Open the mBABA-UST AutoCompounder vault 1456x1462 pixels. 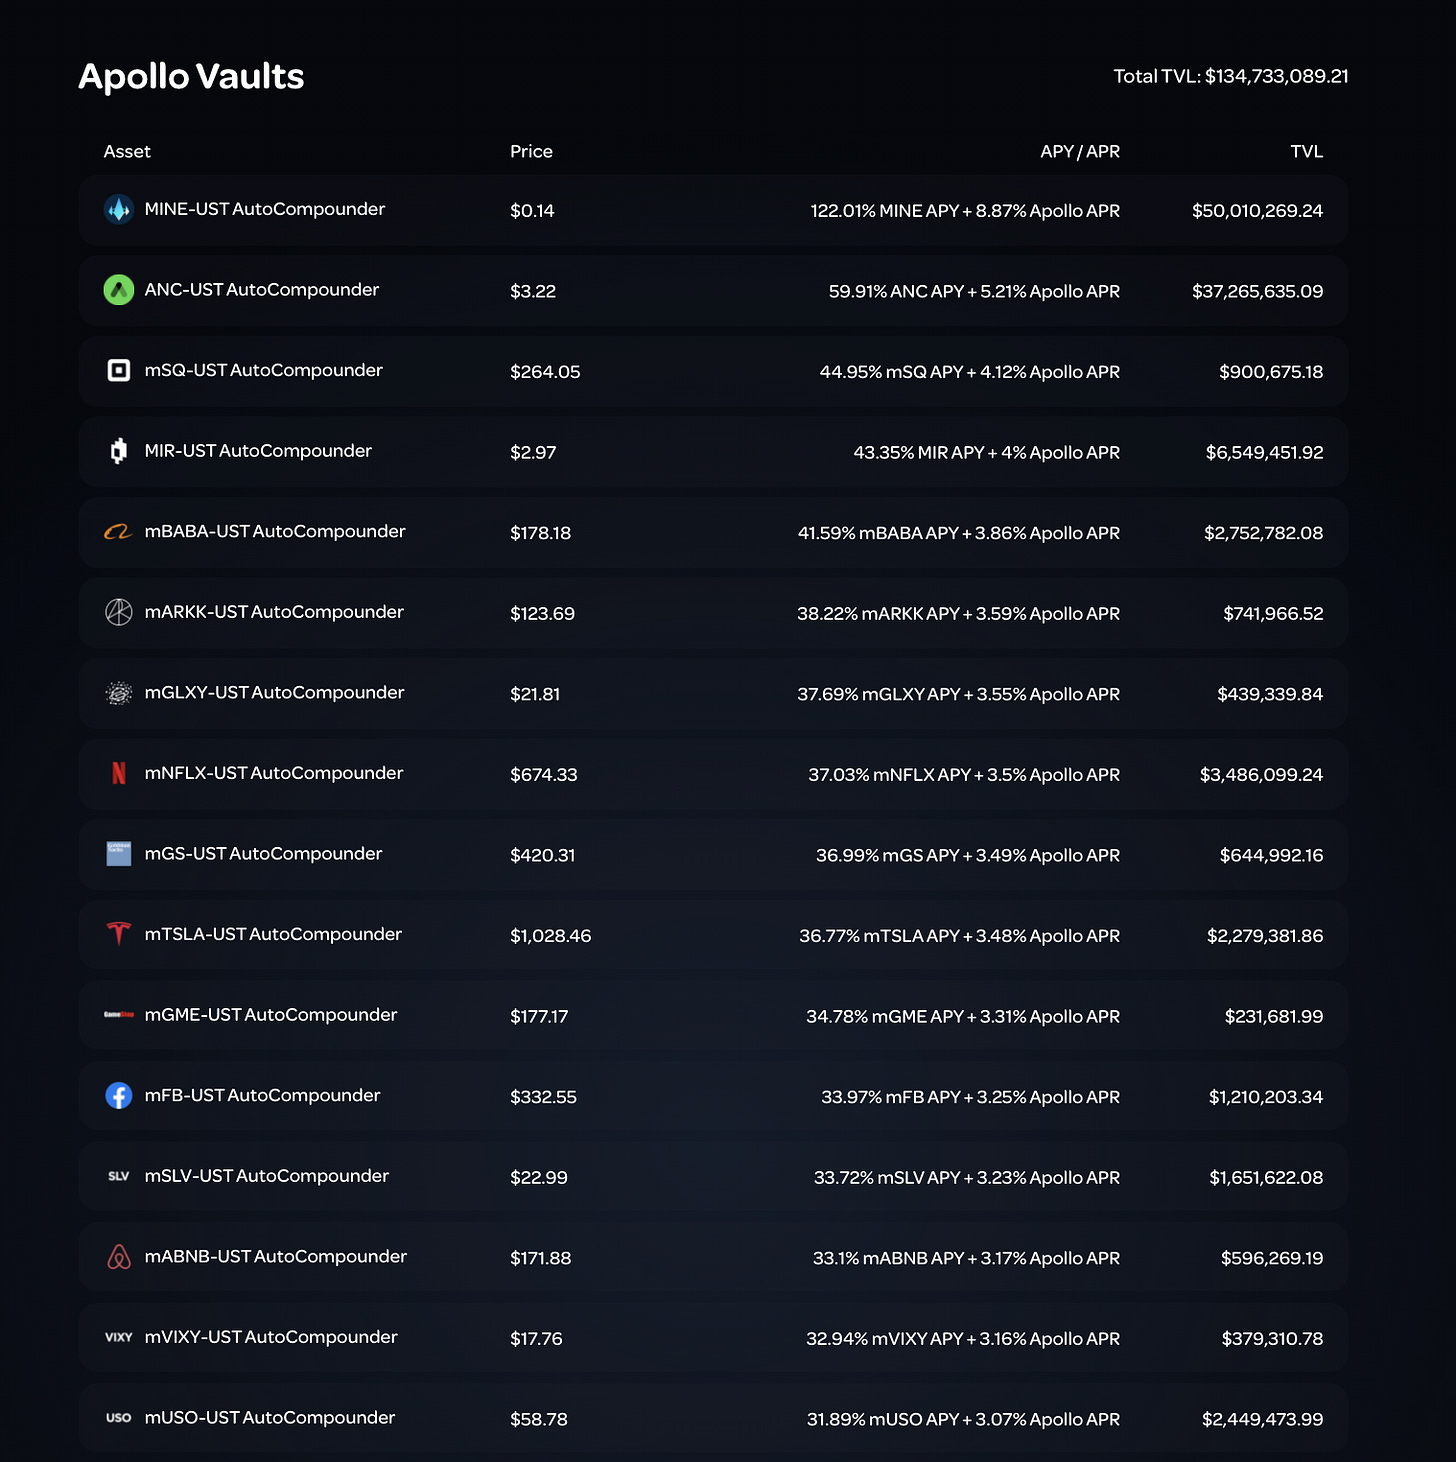tap(713, 533)
